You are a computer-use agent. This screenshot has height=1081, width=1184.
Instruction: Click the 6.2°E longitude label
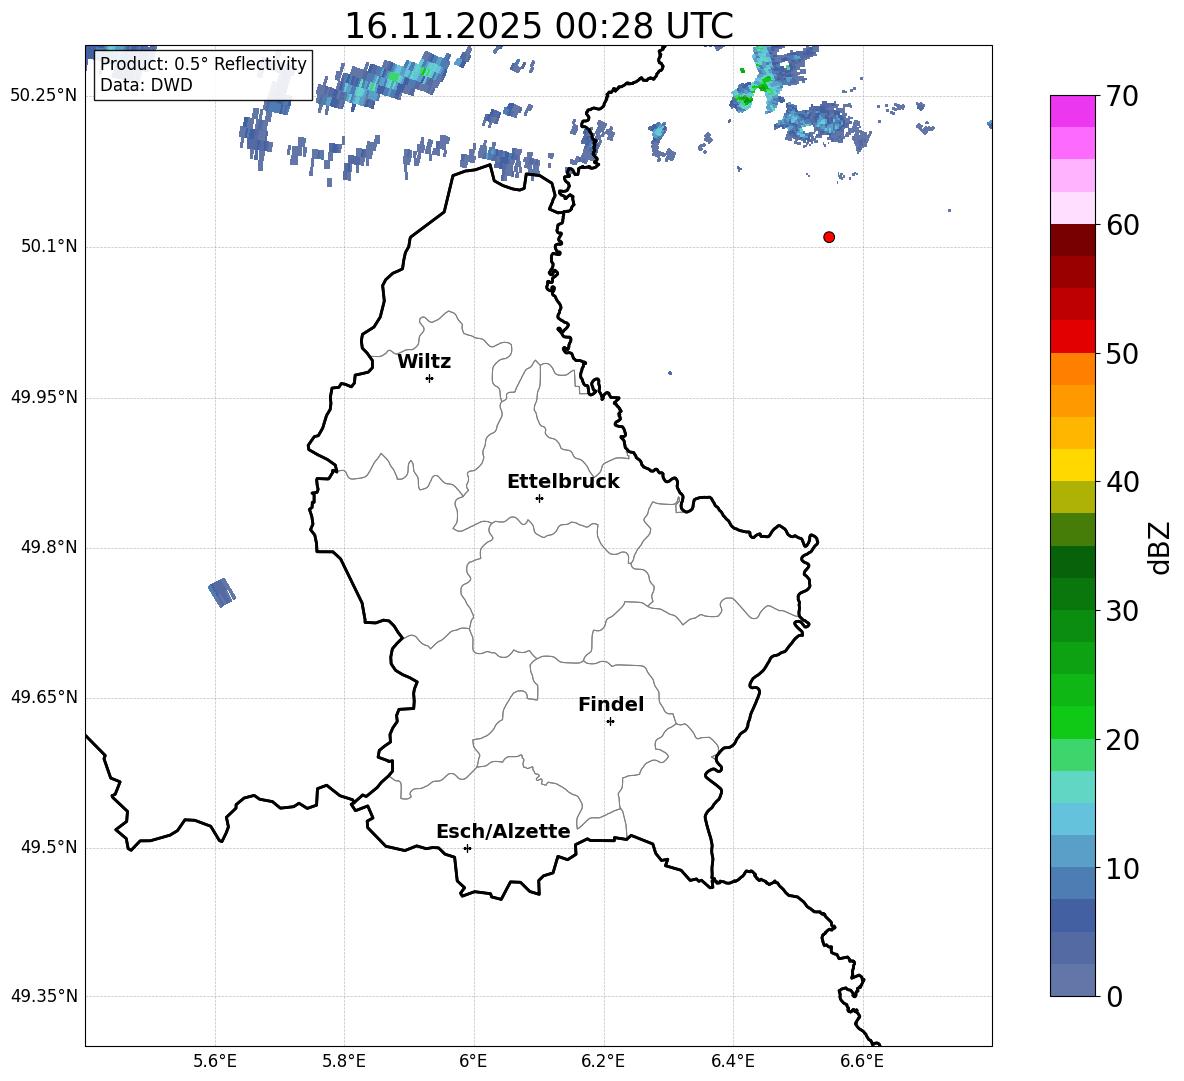(603, 1061)
